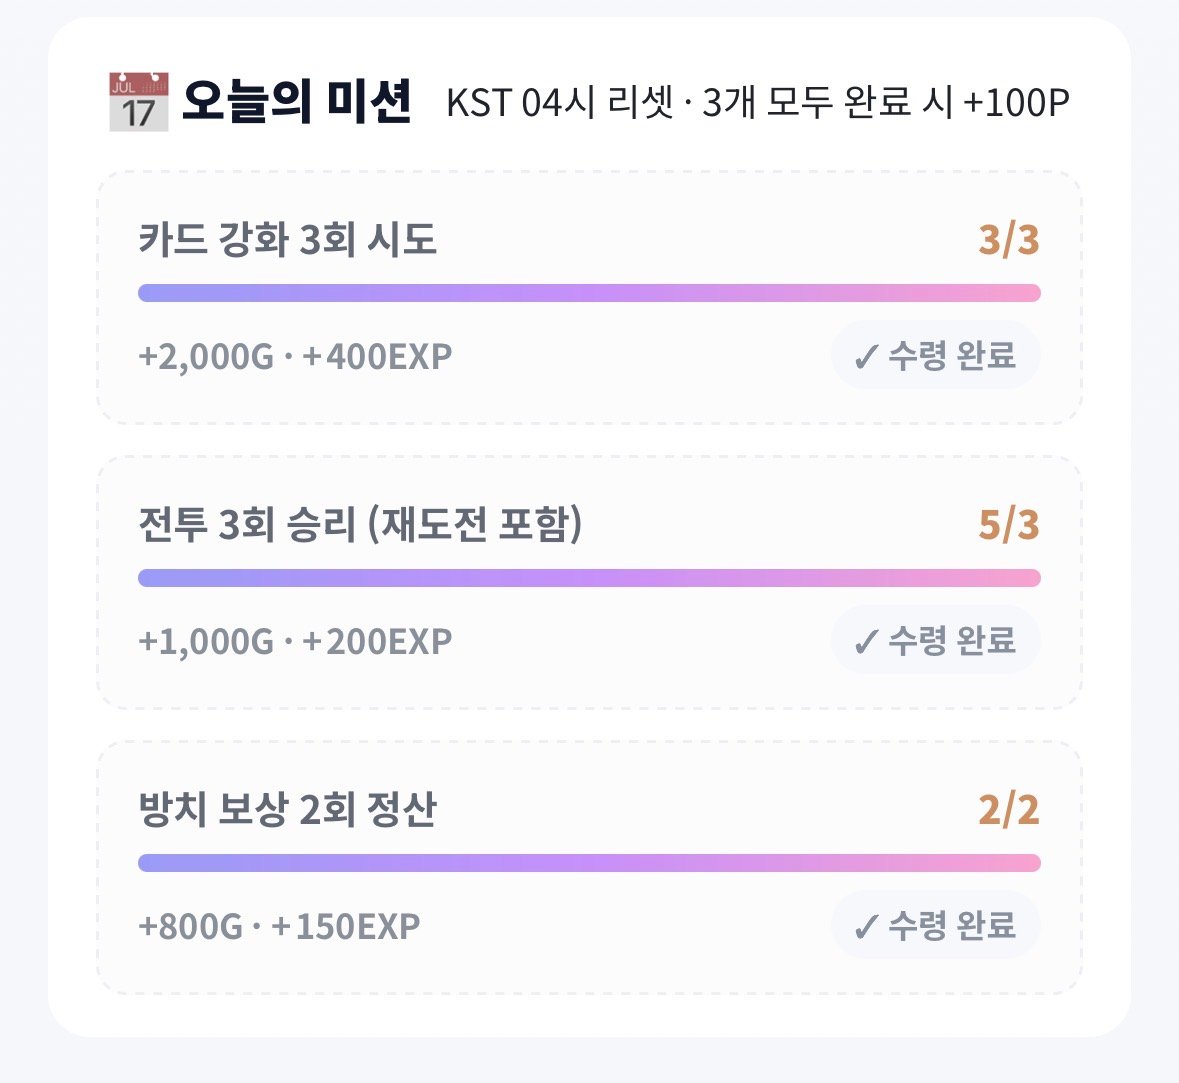1179x1083 pixels.
Task: Click the 3/3 progress counter
Action: click(1009, 240)
